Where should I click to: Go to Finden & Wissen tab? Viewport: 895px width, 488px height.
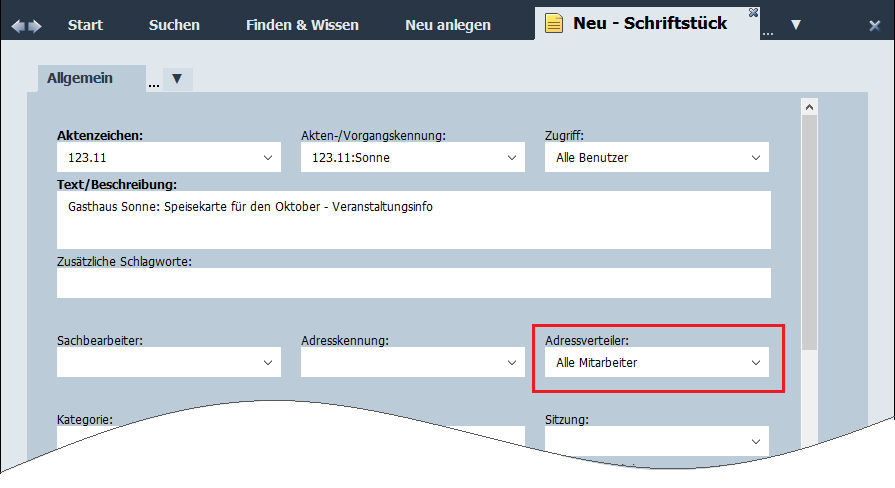pos(302,25)
